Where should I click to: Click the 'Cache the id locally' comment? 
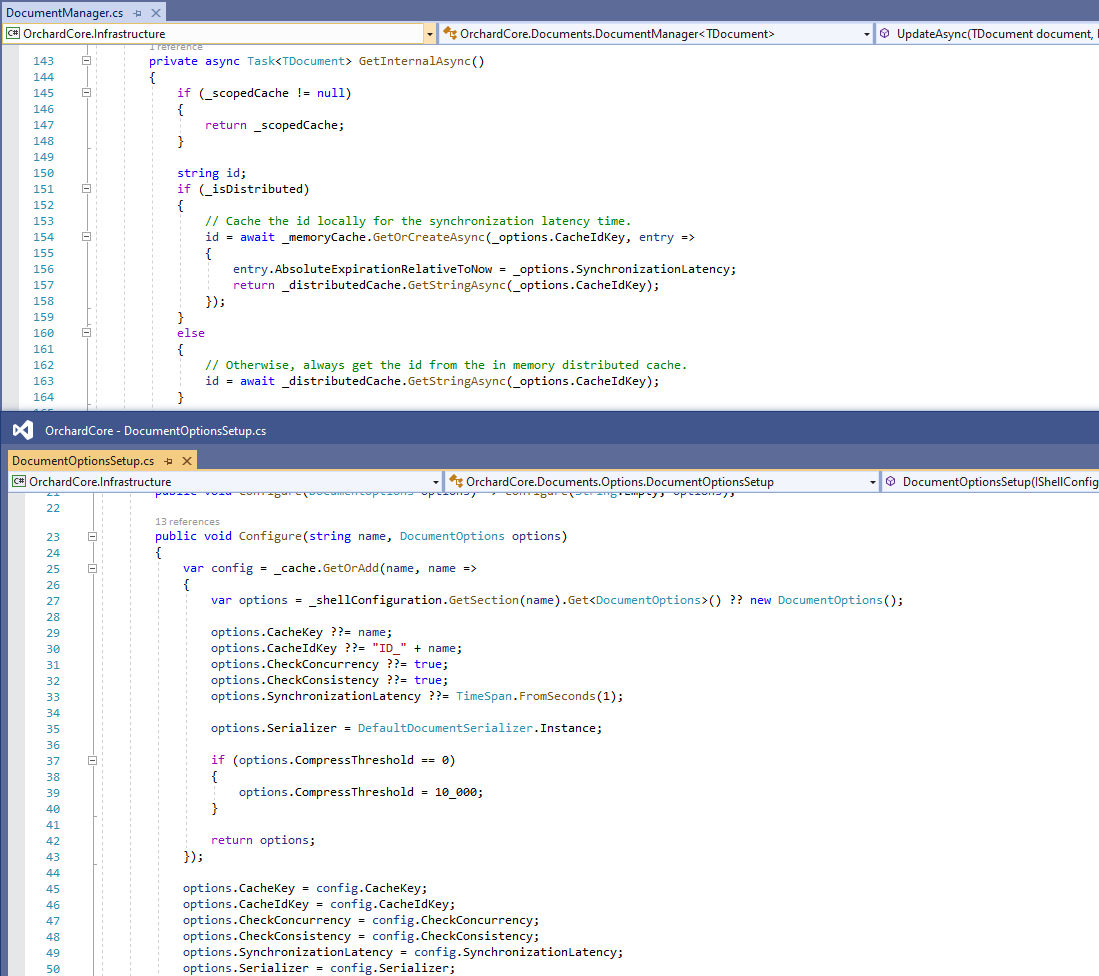tap(418, 221)
